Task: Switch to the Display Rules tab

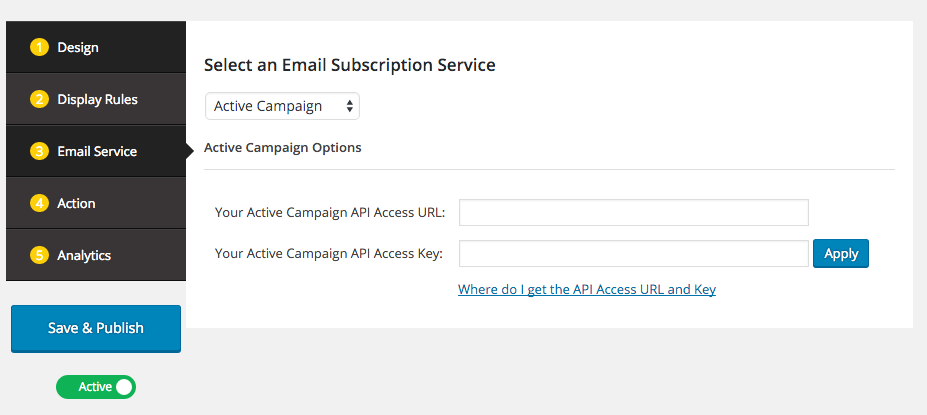Action: [98, 99]
